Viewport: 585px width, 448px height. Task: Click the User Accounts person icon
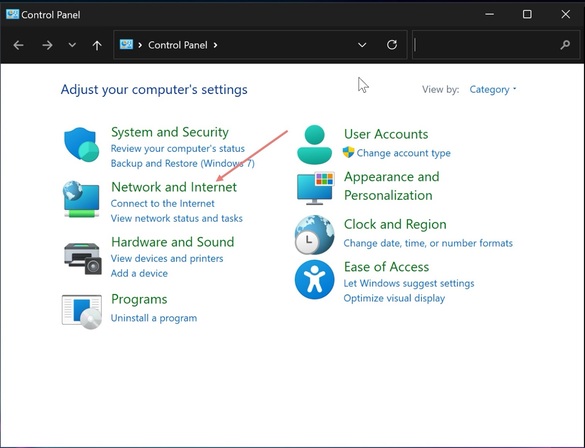point(315,145)
